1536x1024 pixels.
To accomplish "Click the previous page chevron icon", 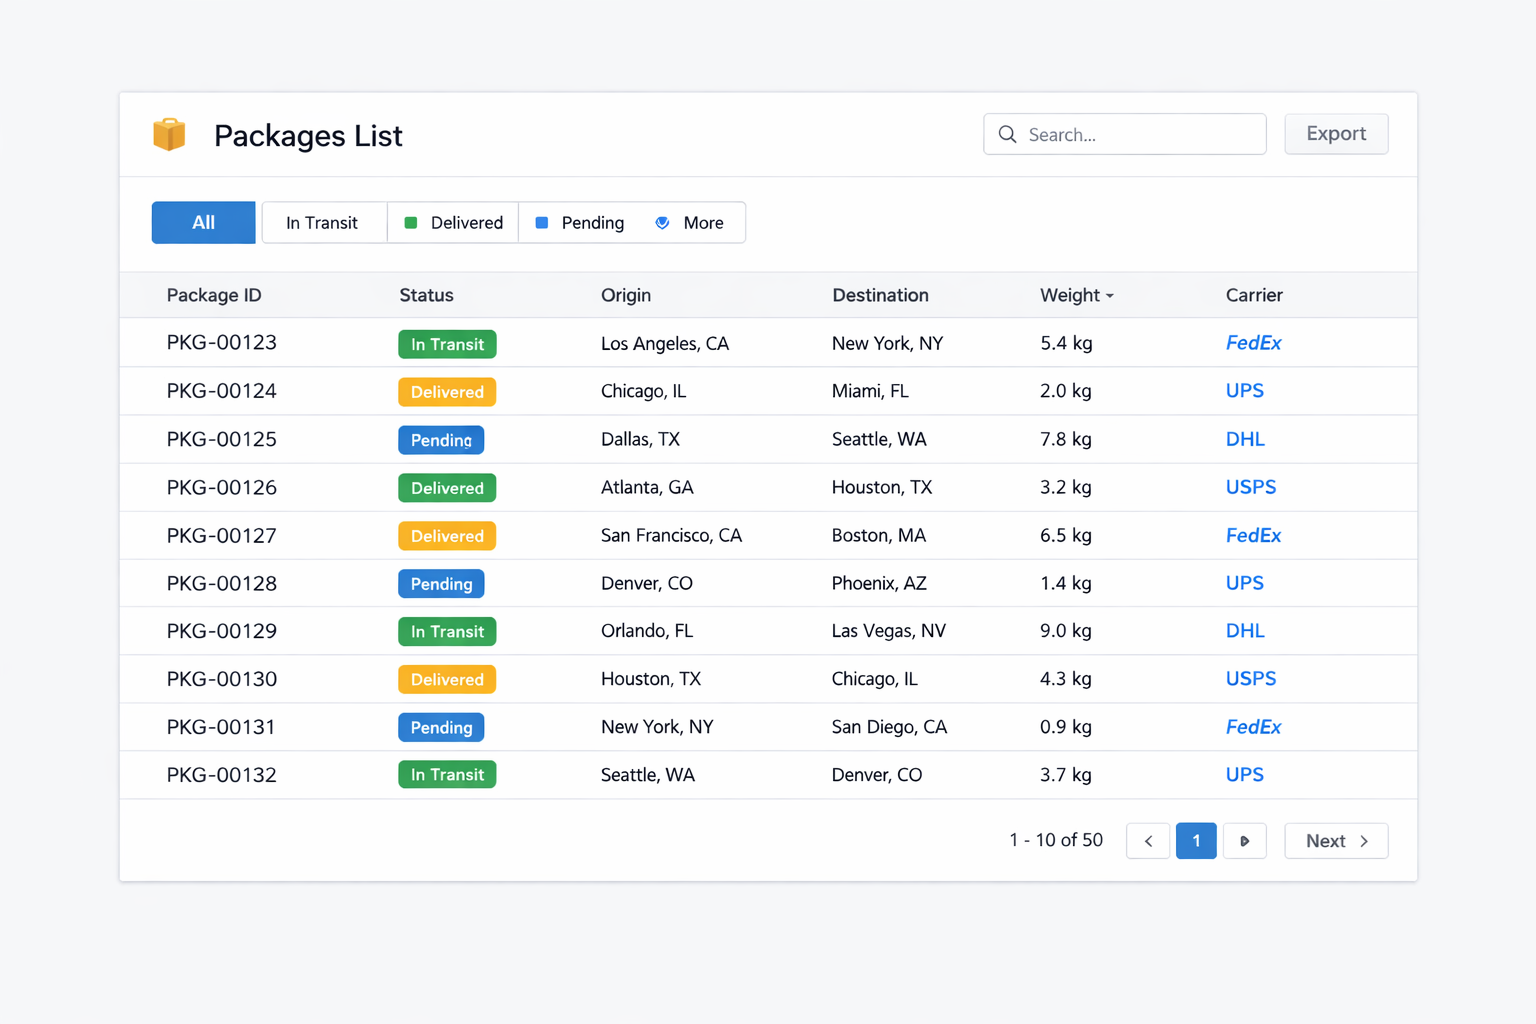I will pyautogui.click(x=1147, y=841).
